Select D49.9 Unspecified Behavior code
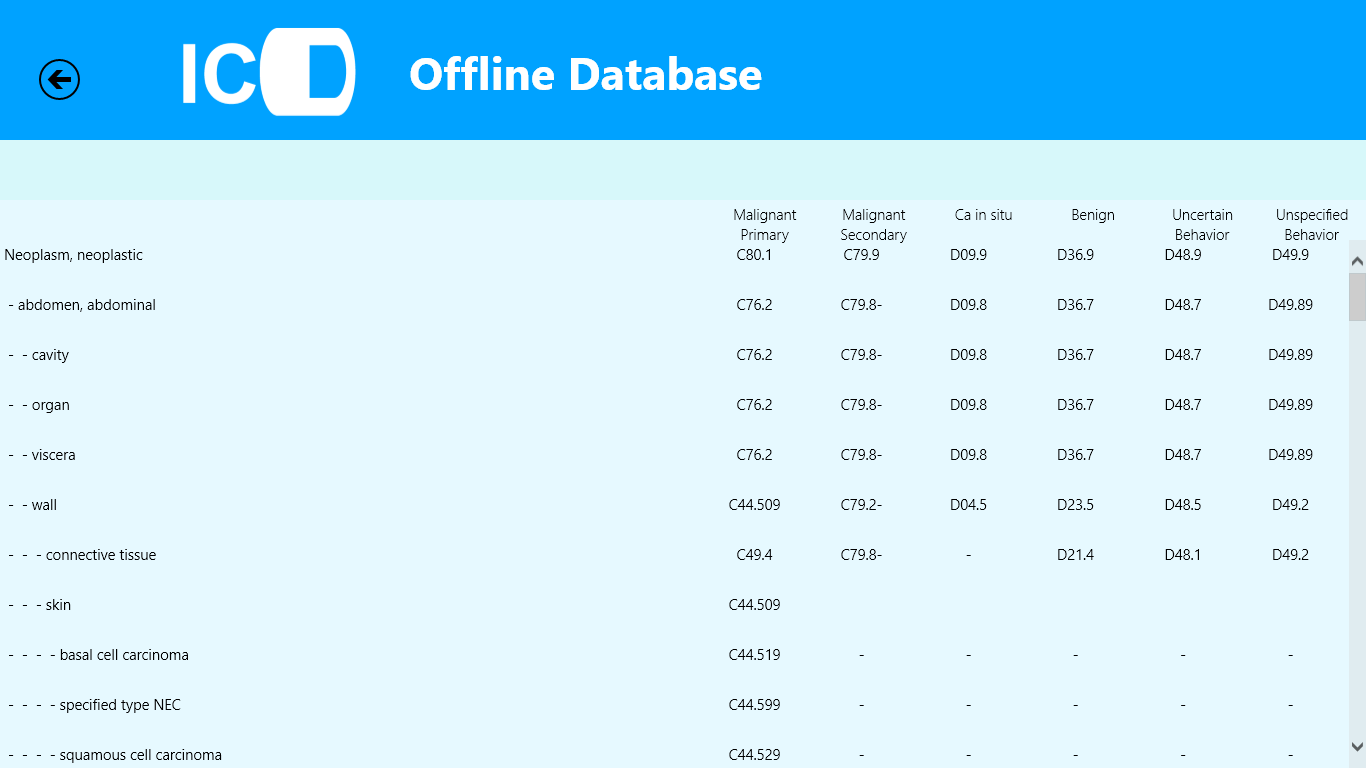This screenshot has height=768, width=1366. 1290,255
